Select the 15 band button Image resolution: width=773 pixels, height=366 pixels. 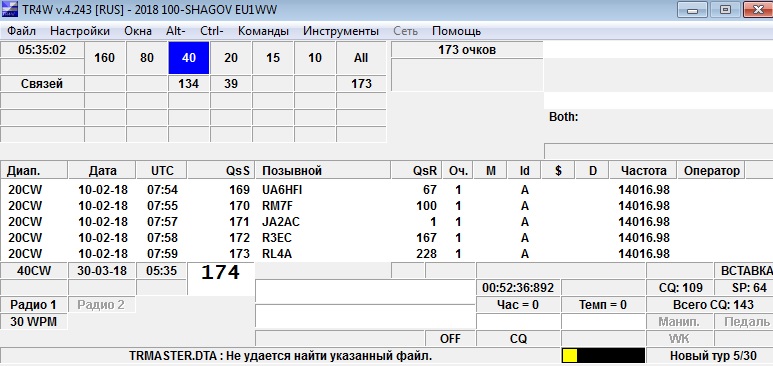[273, 58]
